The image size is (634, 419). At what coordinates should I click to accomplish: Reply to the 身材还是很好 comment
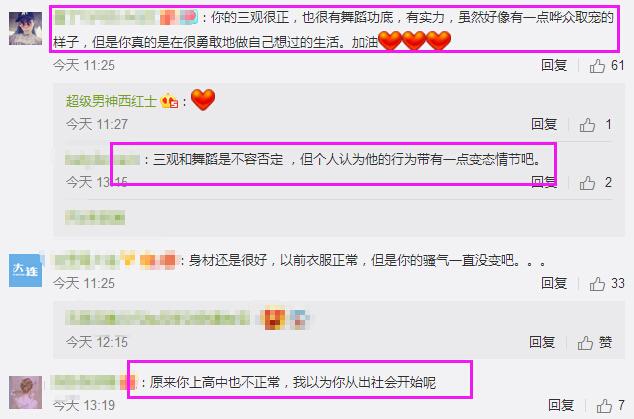click(554, 283)
